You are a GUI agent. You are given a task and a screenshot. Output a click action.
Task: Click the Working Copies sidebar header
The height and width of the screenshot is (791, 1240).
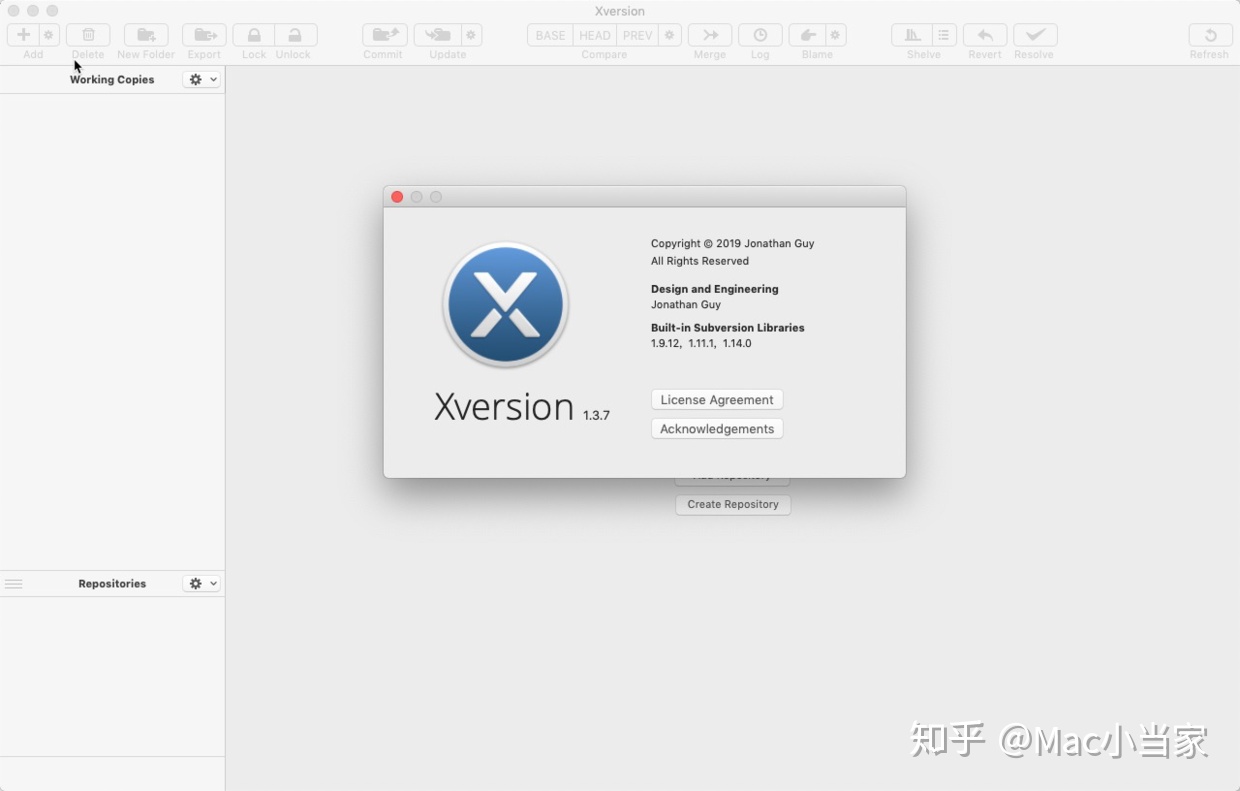(112, 80)
